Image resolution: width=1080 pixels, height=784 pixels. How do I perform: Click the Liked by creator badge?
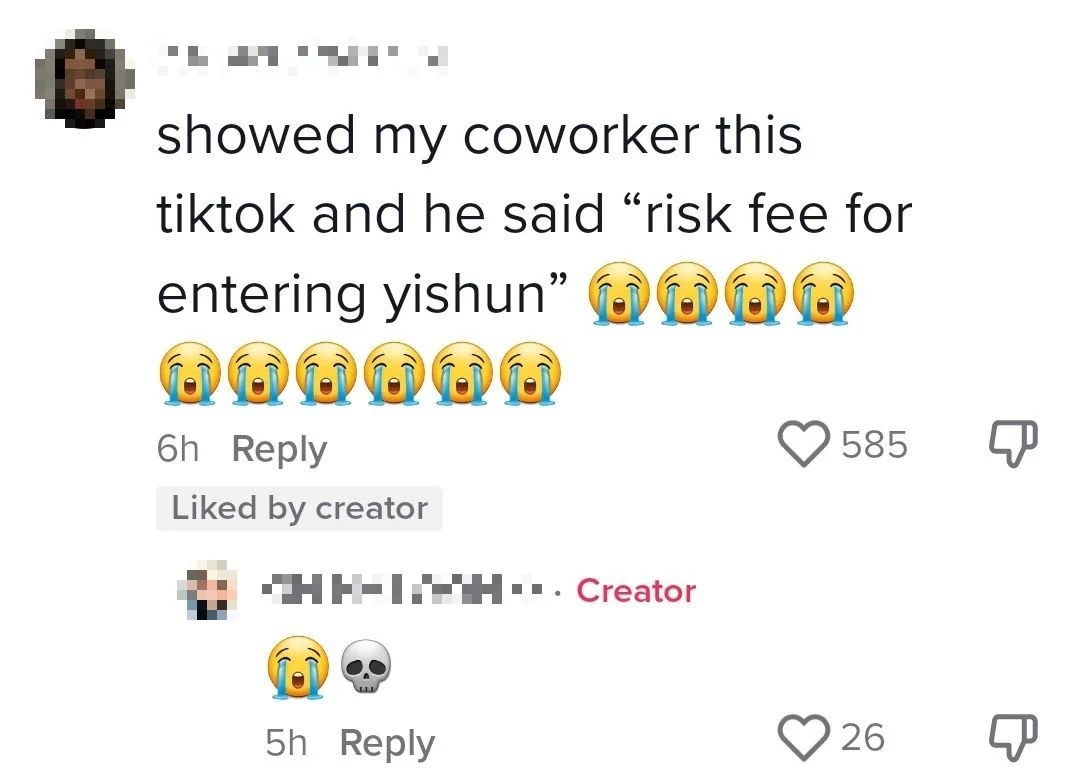(299, 508)
